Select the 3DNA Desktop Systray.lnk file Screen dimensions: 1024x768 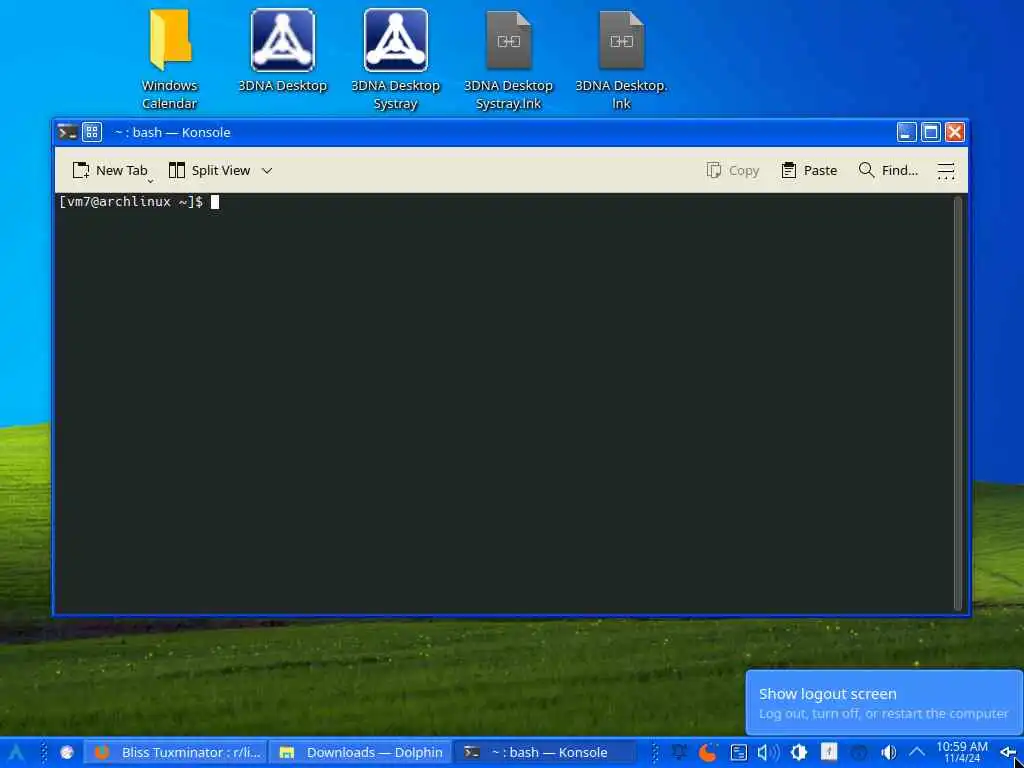click(509, 59)
